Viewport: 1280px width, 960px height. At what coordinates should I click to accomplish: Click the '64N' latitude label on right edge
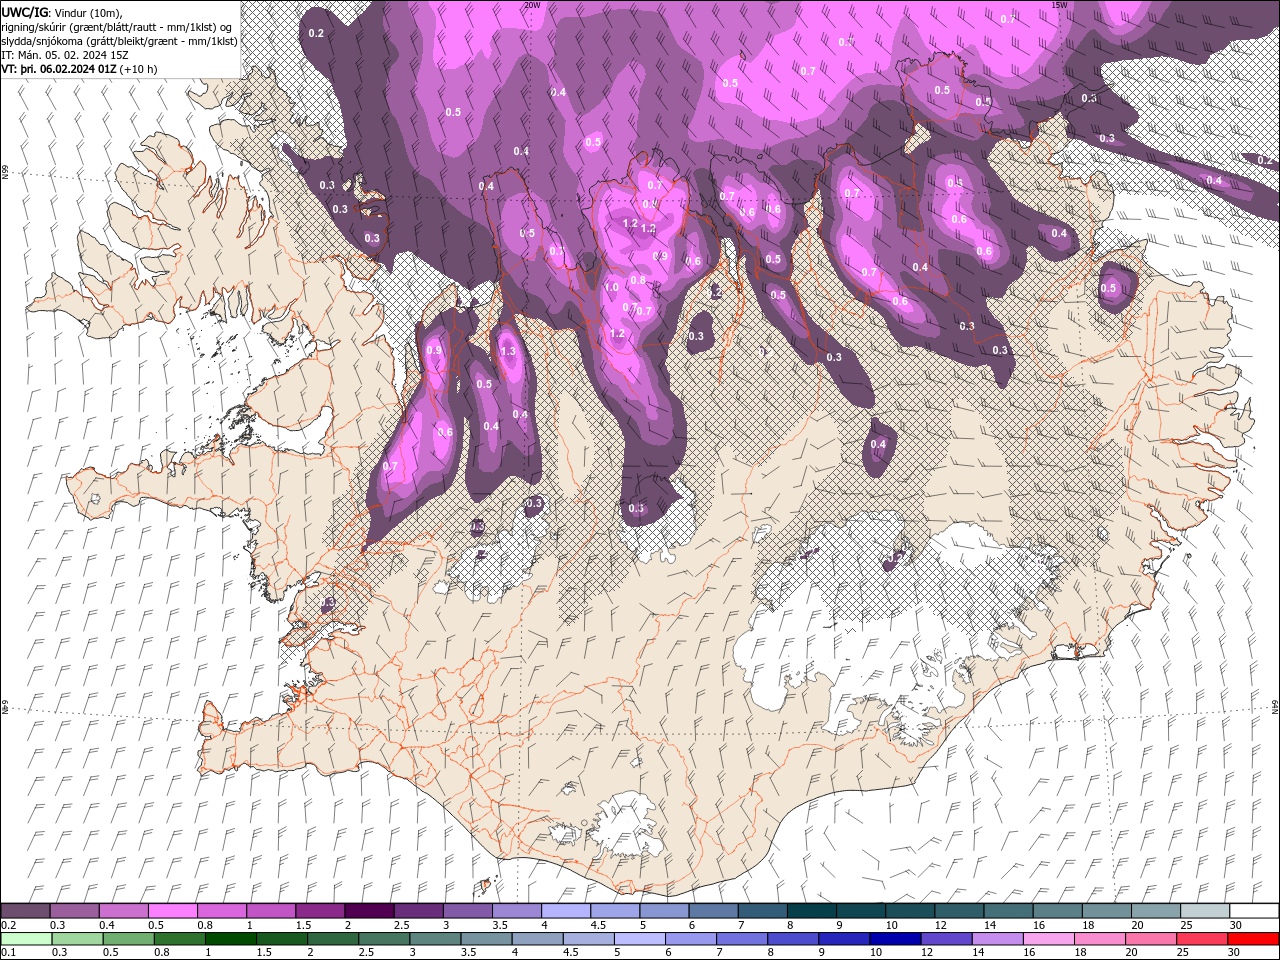(1275, 707)
